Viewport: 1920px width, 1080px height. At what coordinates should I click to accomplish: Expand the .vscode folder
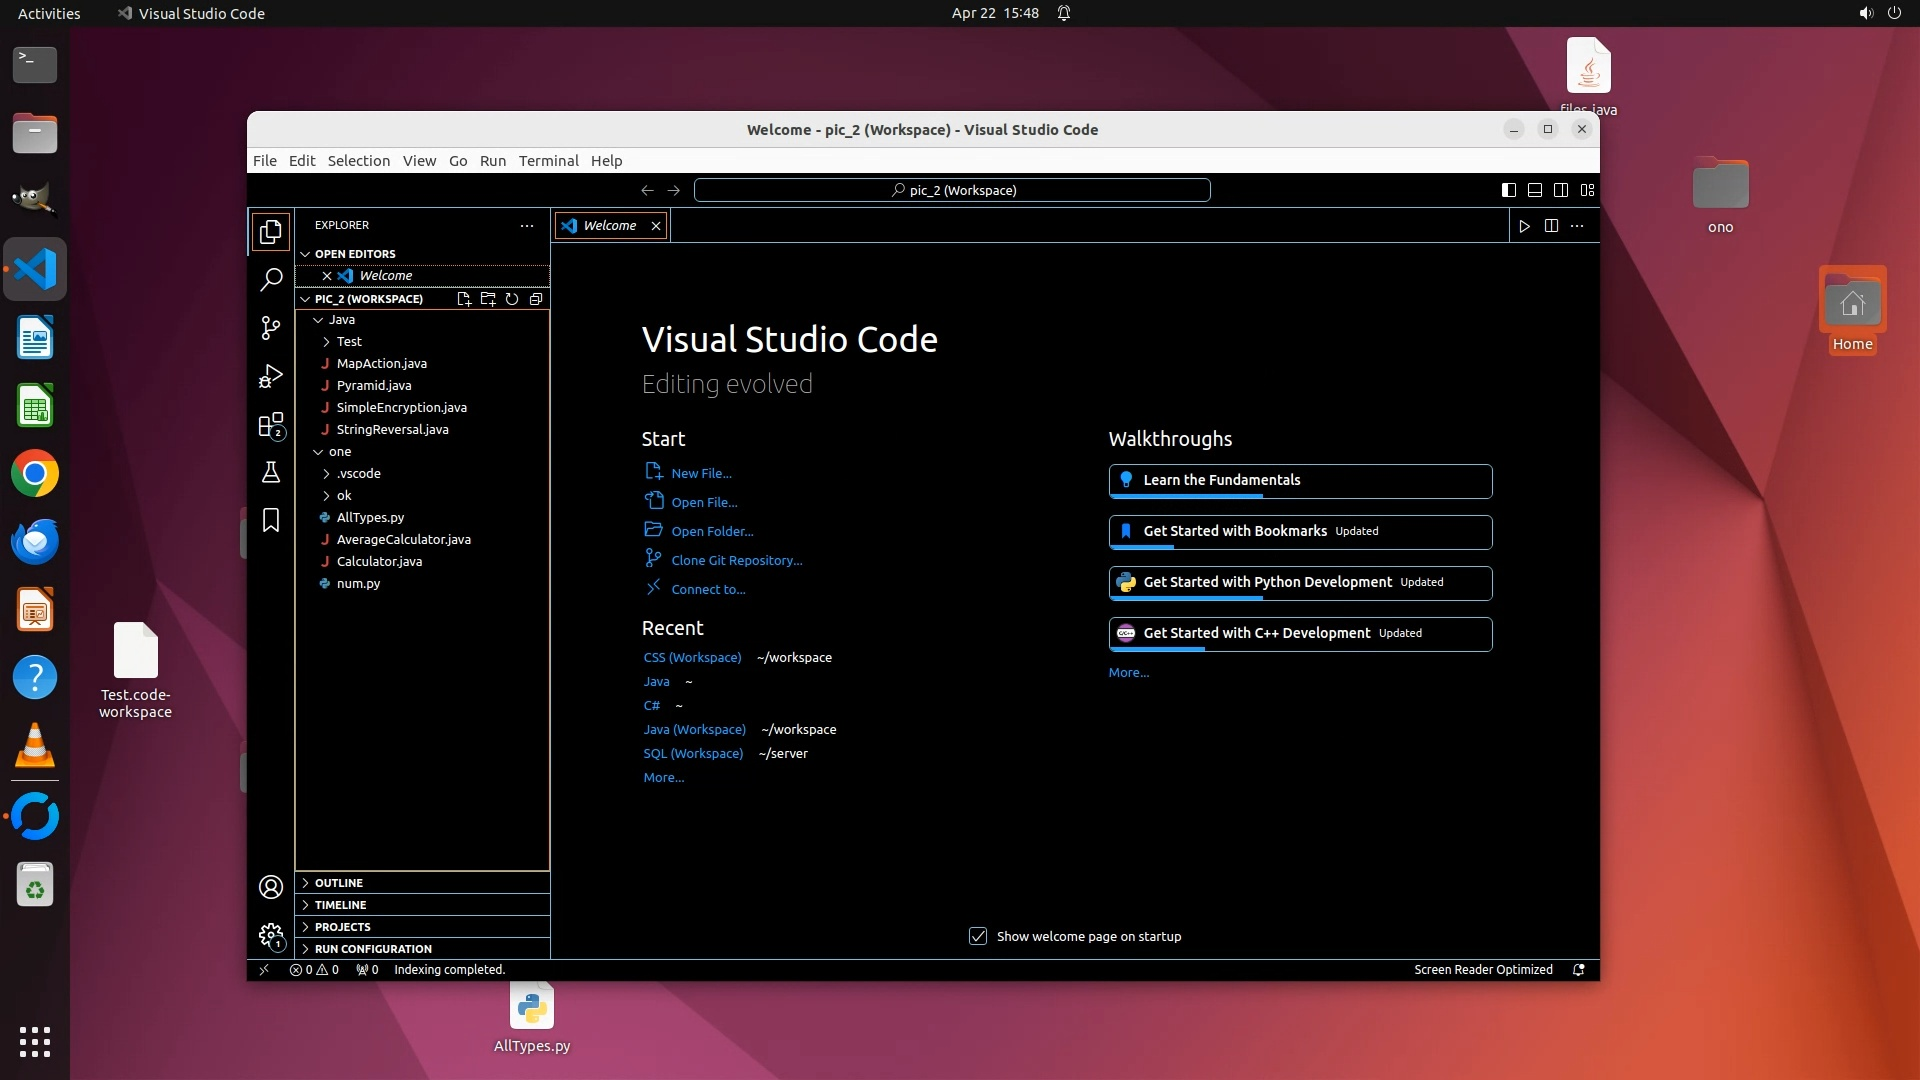click(x=358, y=474)
